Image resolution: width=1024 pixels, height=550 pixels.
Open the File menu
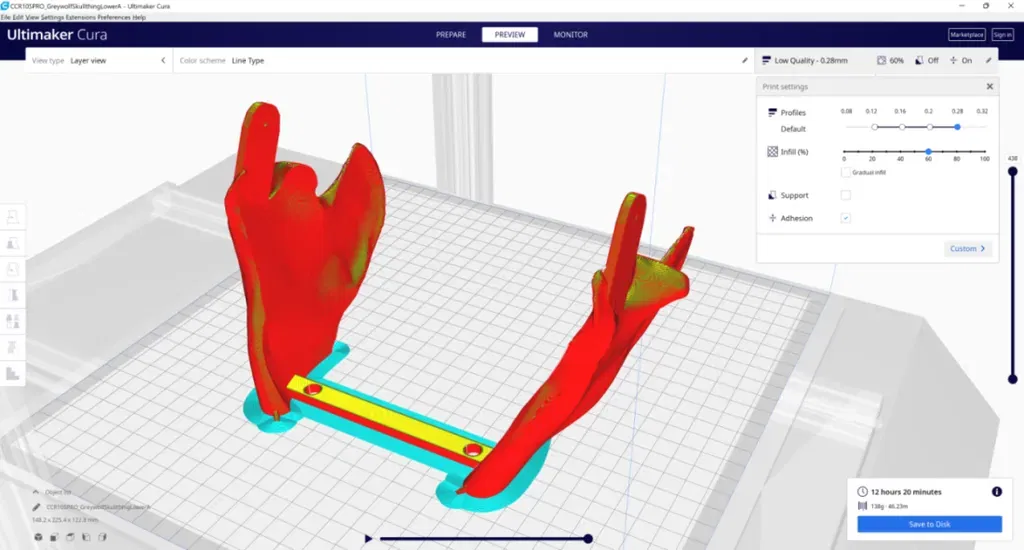pyautogui.click(x=6, y=17)
